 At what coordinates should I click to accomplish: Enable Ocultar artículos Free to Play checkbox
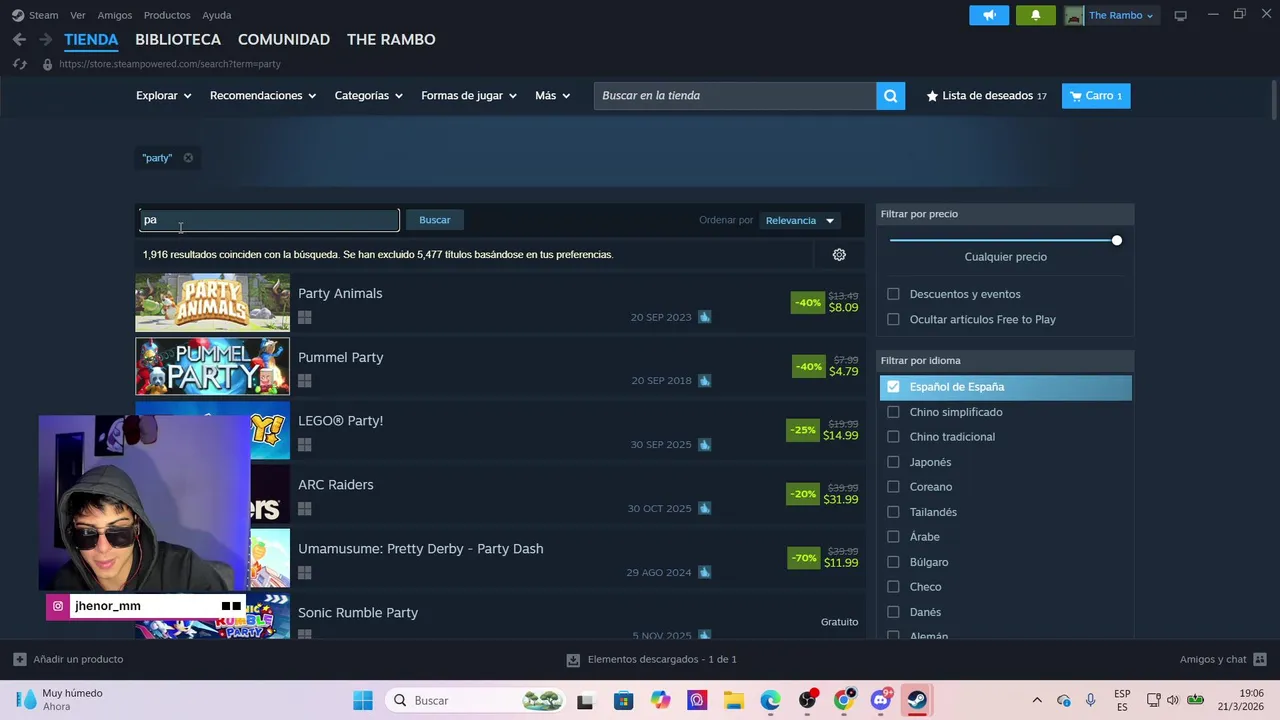click(893, 319)
